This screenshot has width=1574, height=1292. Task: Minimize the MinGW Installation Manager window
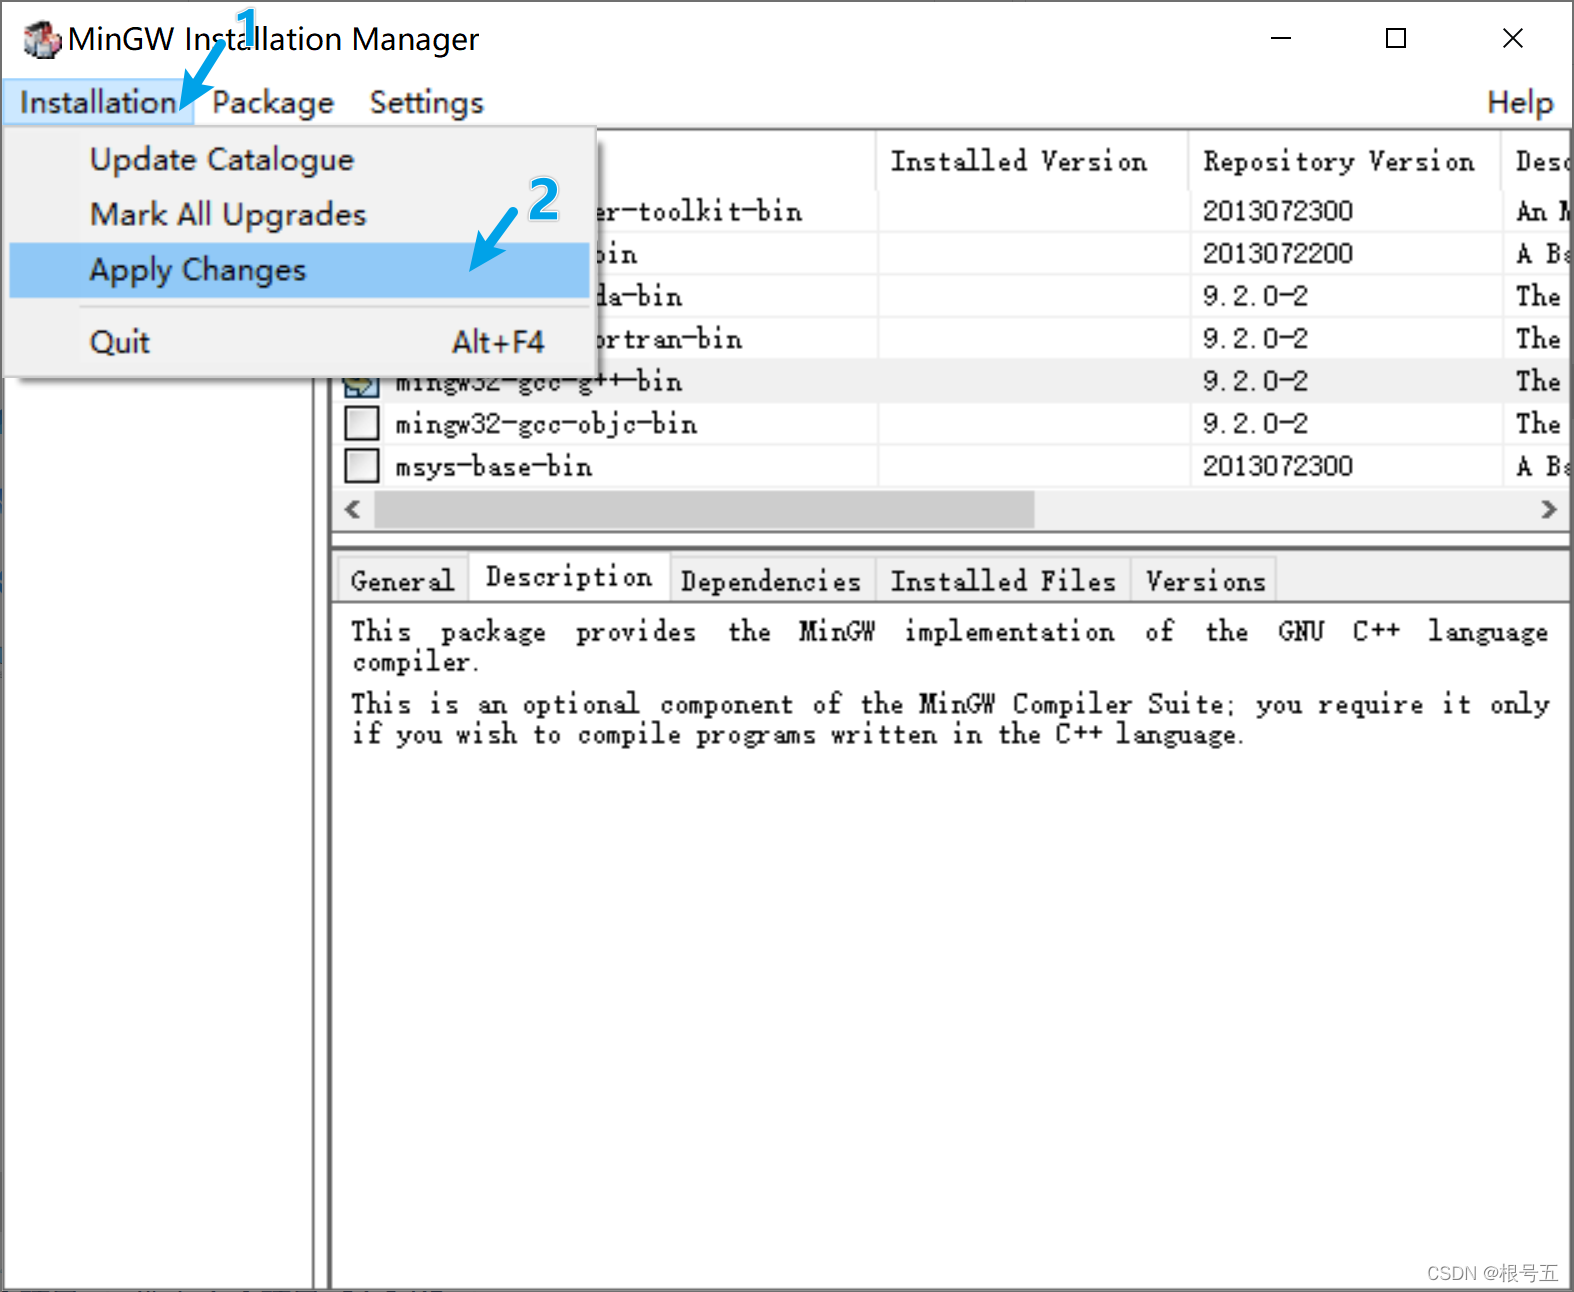pyautogui.click(x=1281, y=38)
